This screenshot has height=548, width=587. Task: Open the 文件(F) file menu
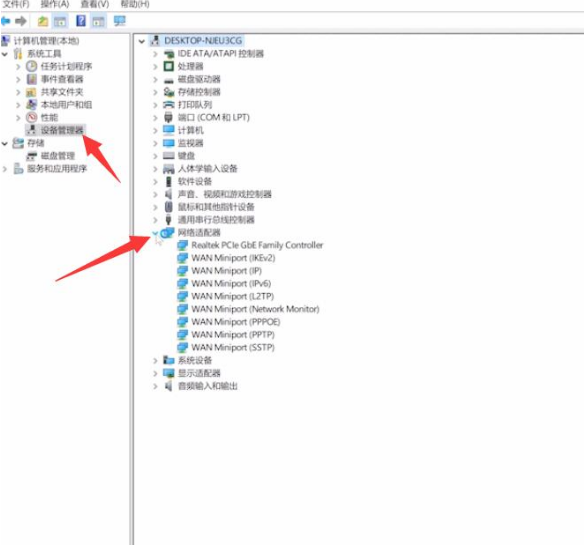(15, 4)
